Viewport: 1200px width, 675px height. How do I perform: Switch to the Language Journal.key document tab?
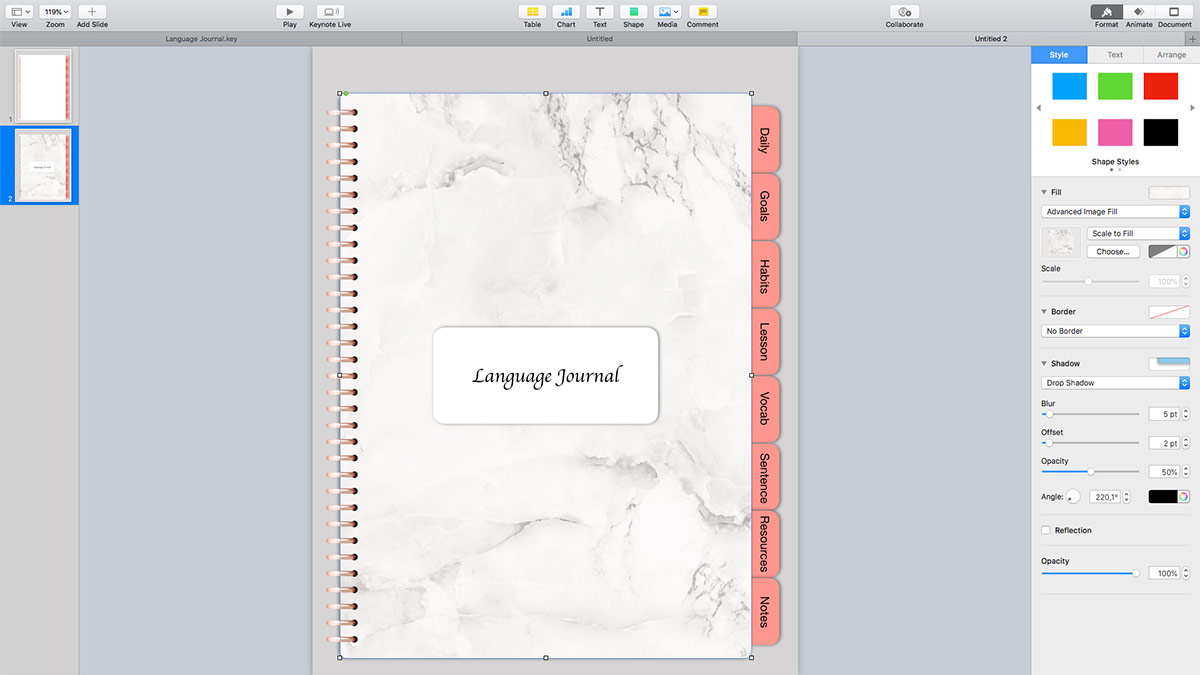201,39
